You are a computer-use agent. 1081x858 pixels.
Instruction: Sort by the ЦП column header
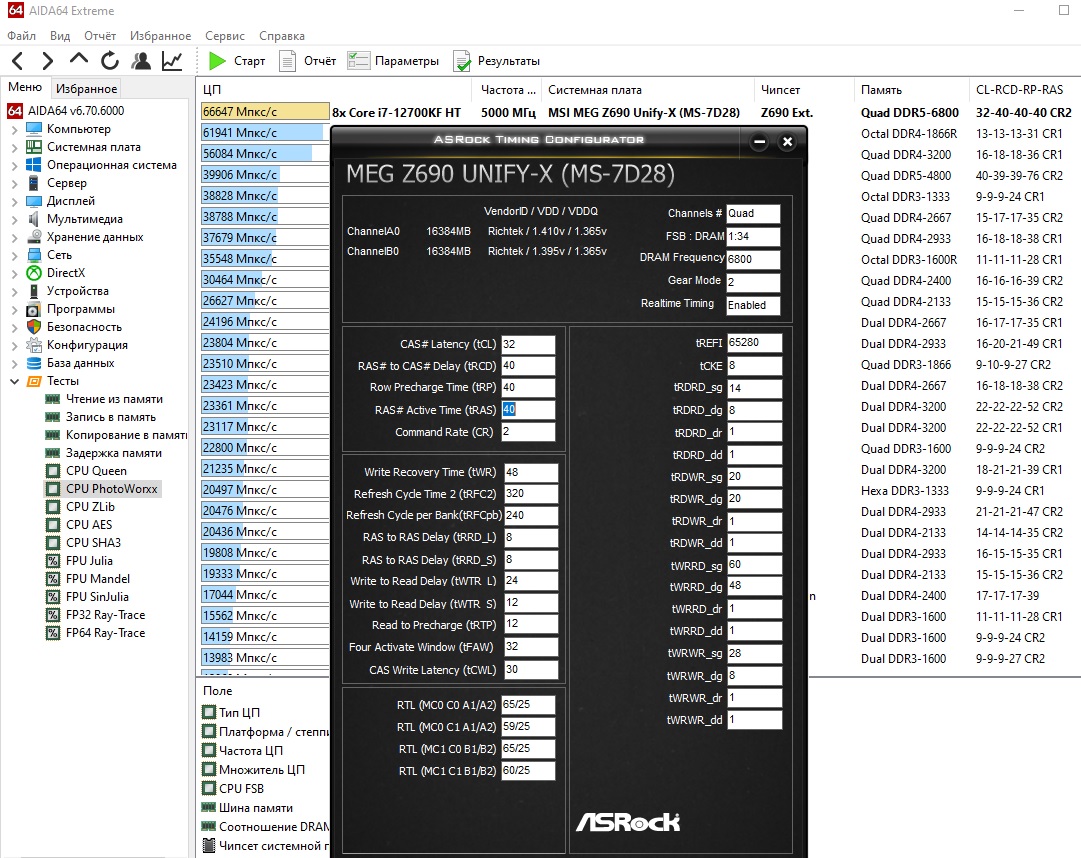(x=334, y=90)
